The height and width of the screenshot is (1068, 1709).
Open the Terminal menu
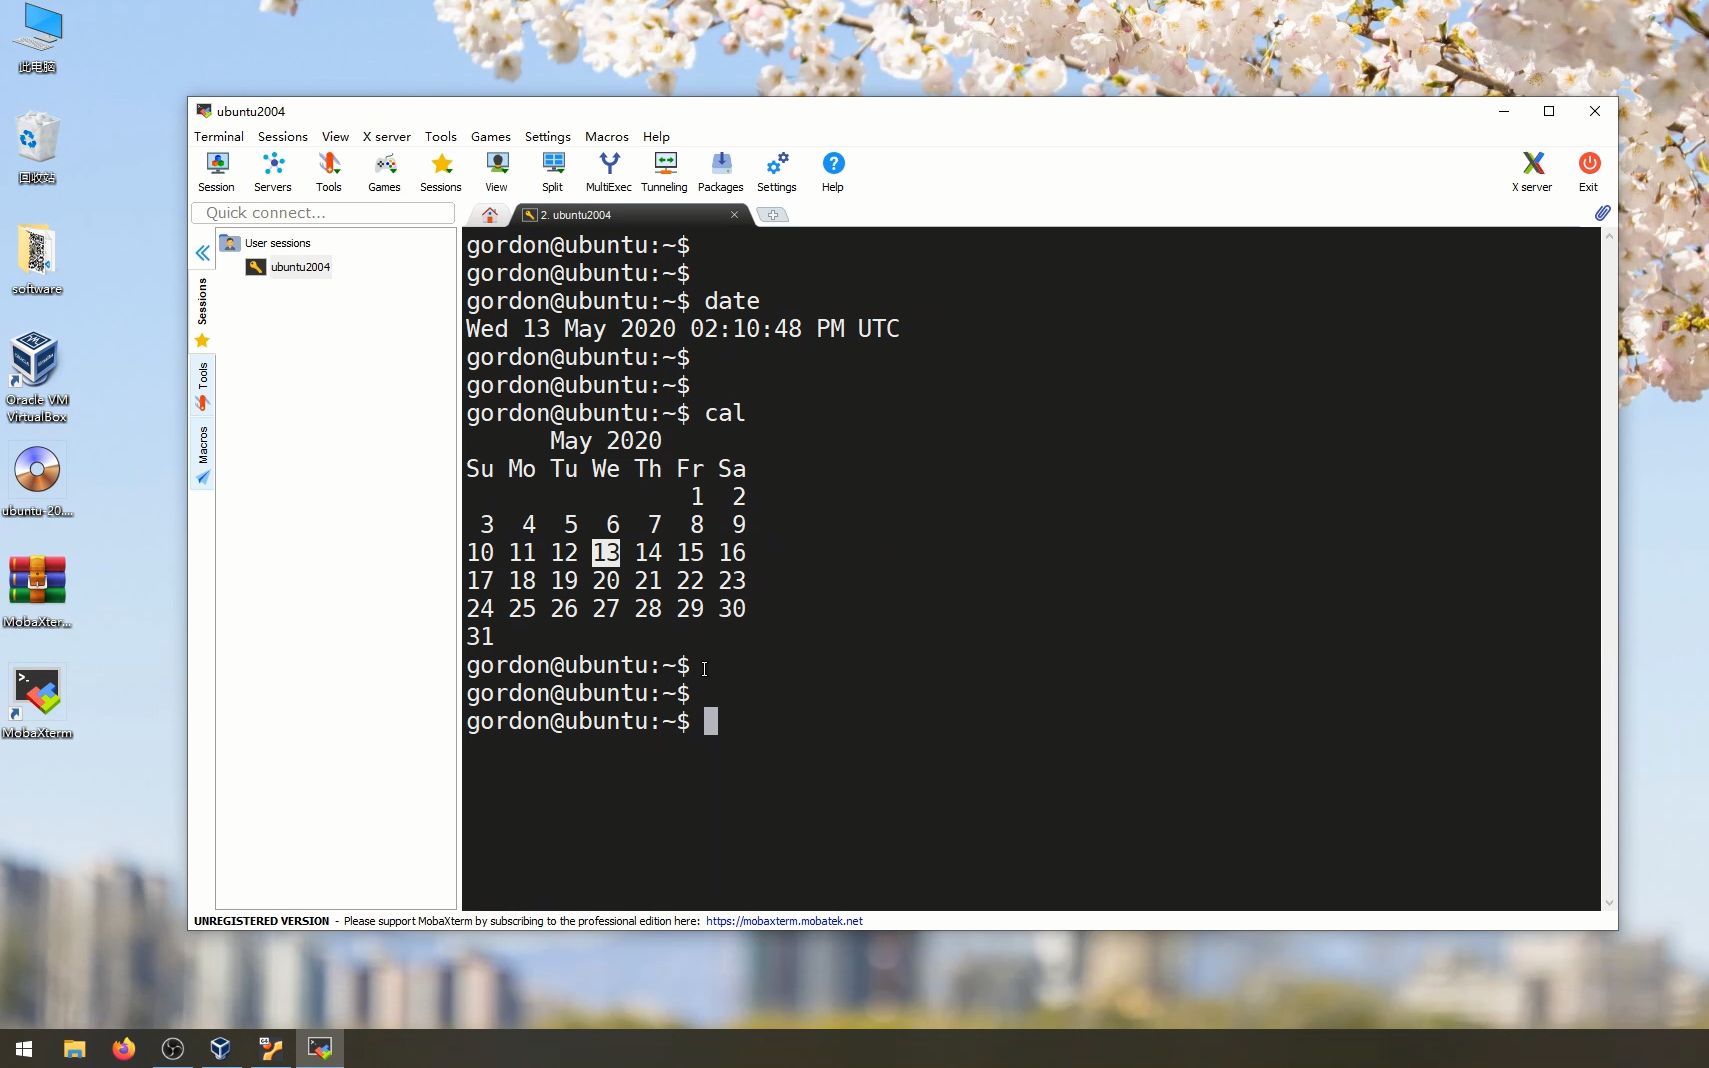tap(219, 137)
